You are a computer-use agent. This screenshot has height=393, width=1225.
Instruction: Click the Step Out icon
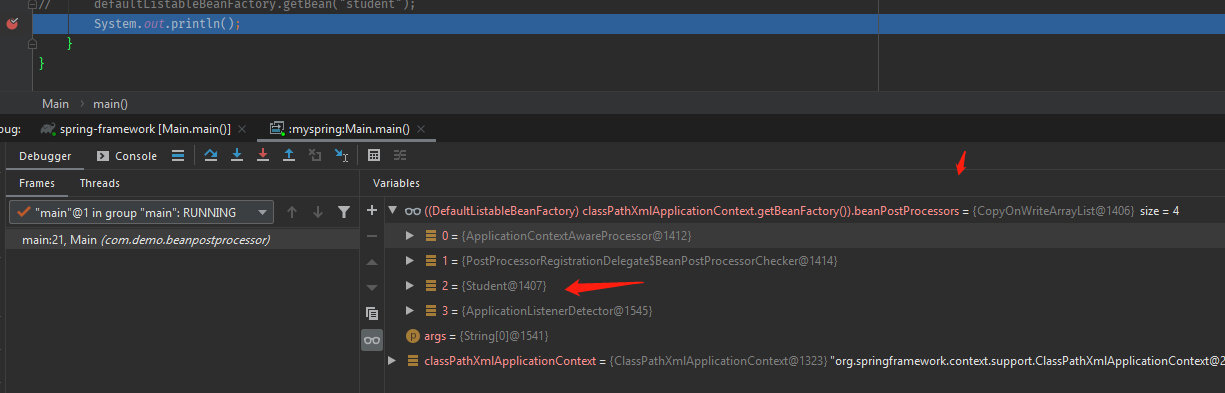point(289,155)
